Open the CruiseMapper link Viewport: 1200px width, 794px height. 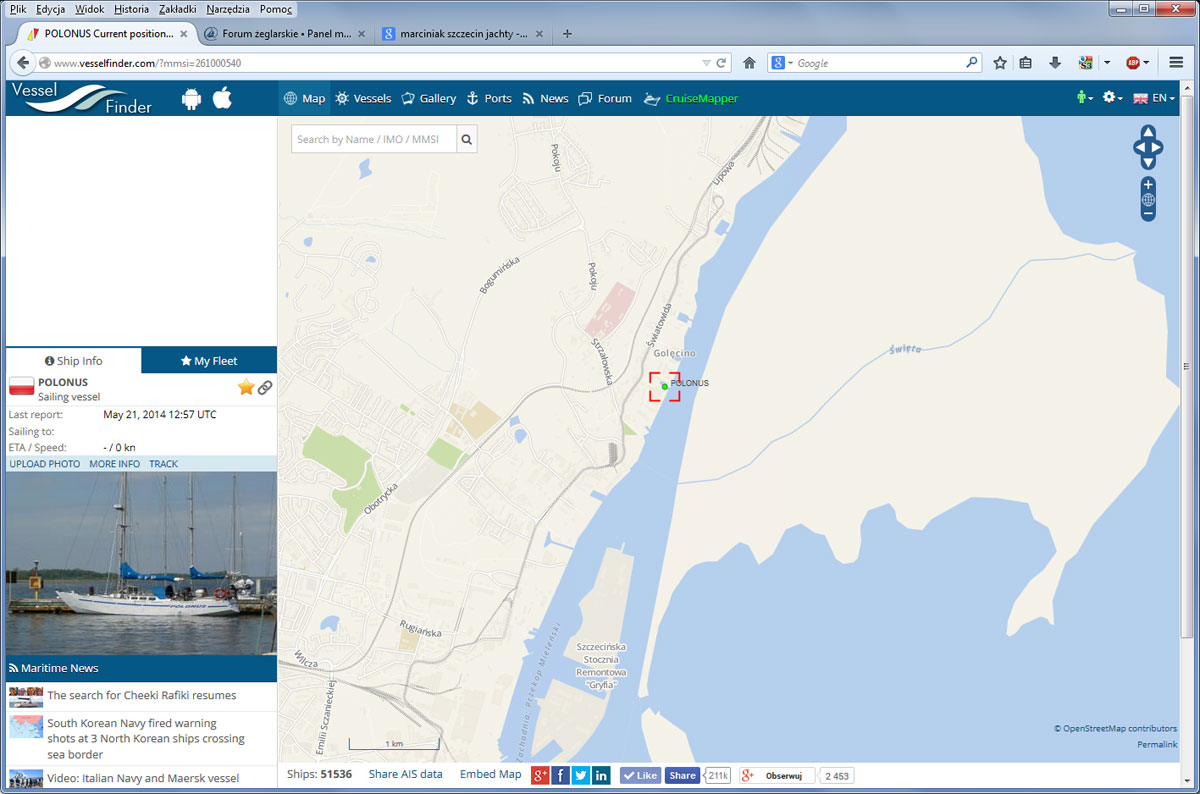tap(691, 98)
